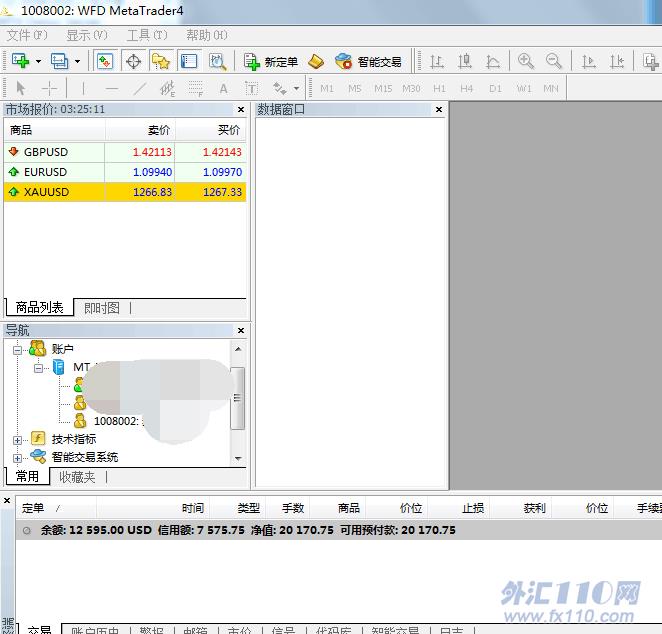Open the 文件 menu
This screenshot has width=662, height=634.
[27, 35]
